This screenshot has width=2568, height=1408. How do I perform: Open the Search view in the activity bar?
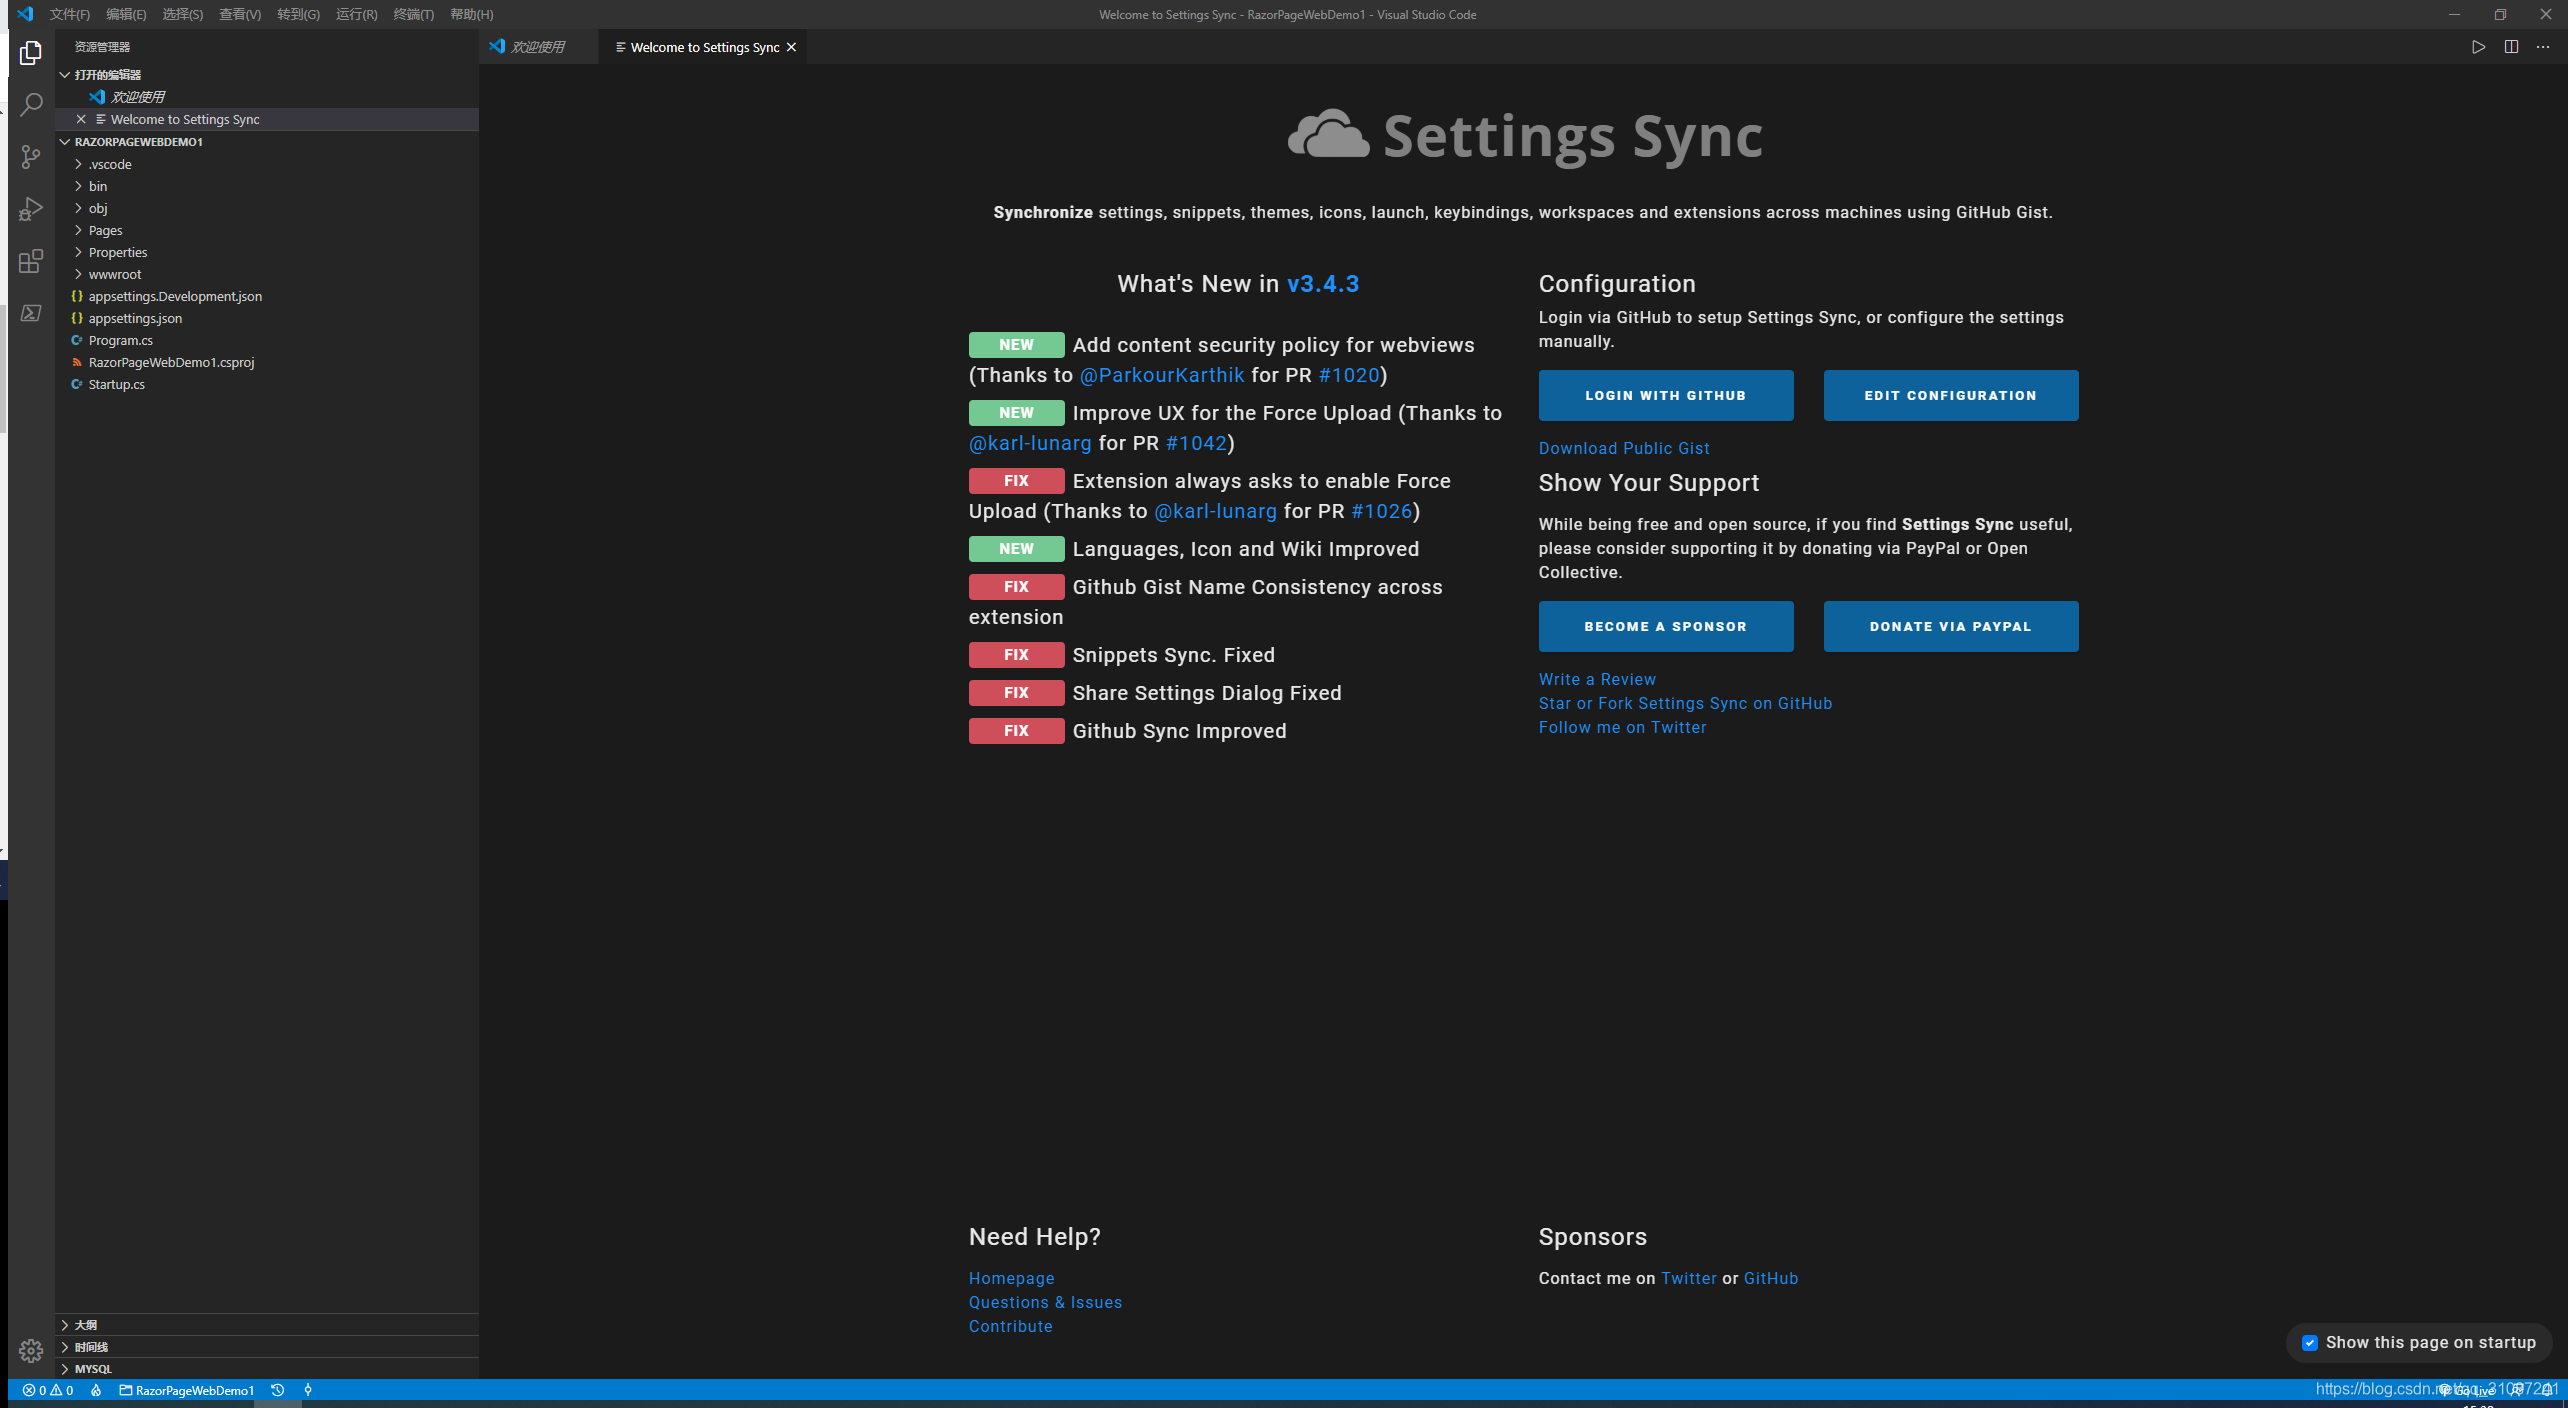pos(31,104)
